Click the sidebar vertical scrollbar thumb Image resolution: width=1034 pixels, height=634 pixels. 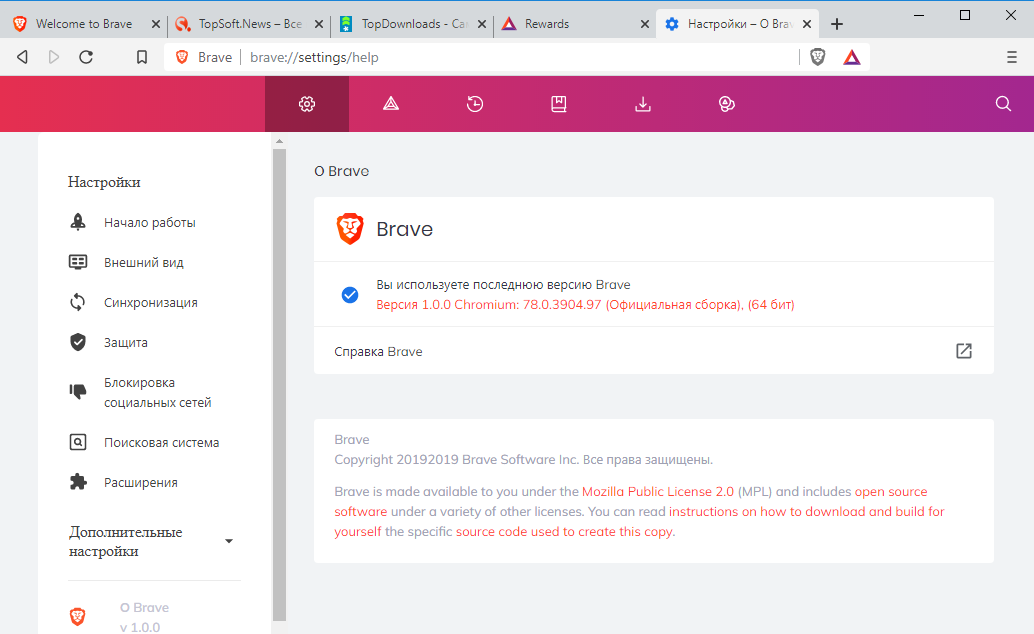(280, 385)
